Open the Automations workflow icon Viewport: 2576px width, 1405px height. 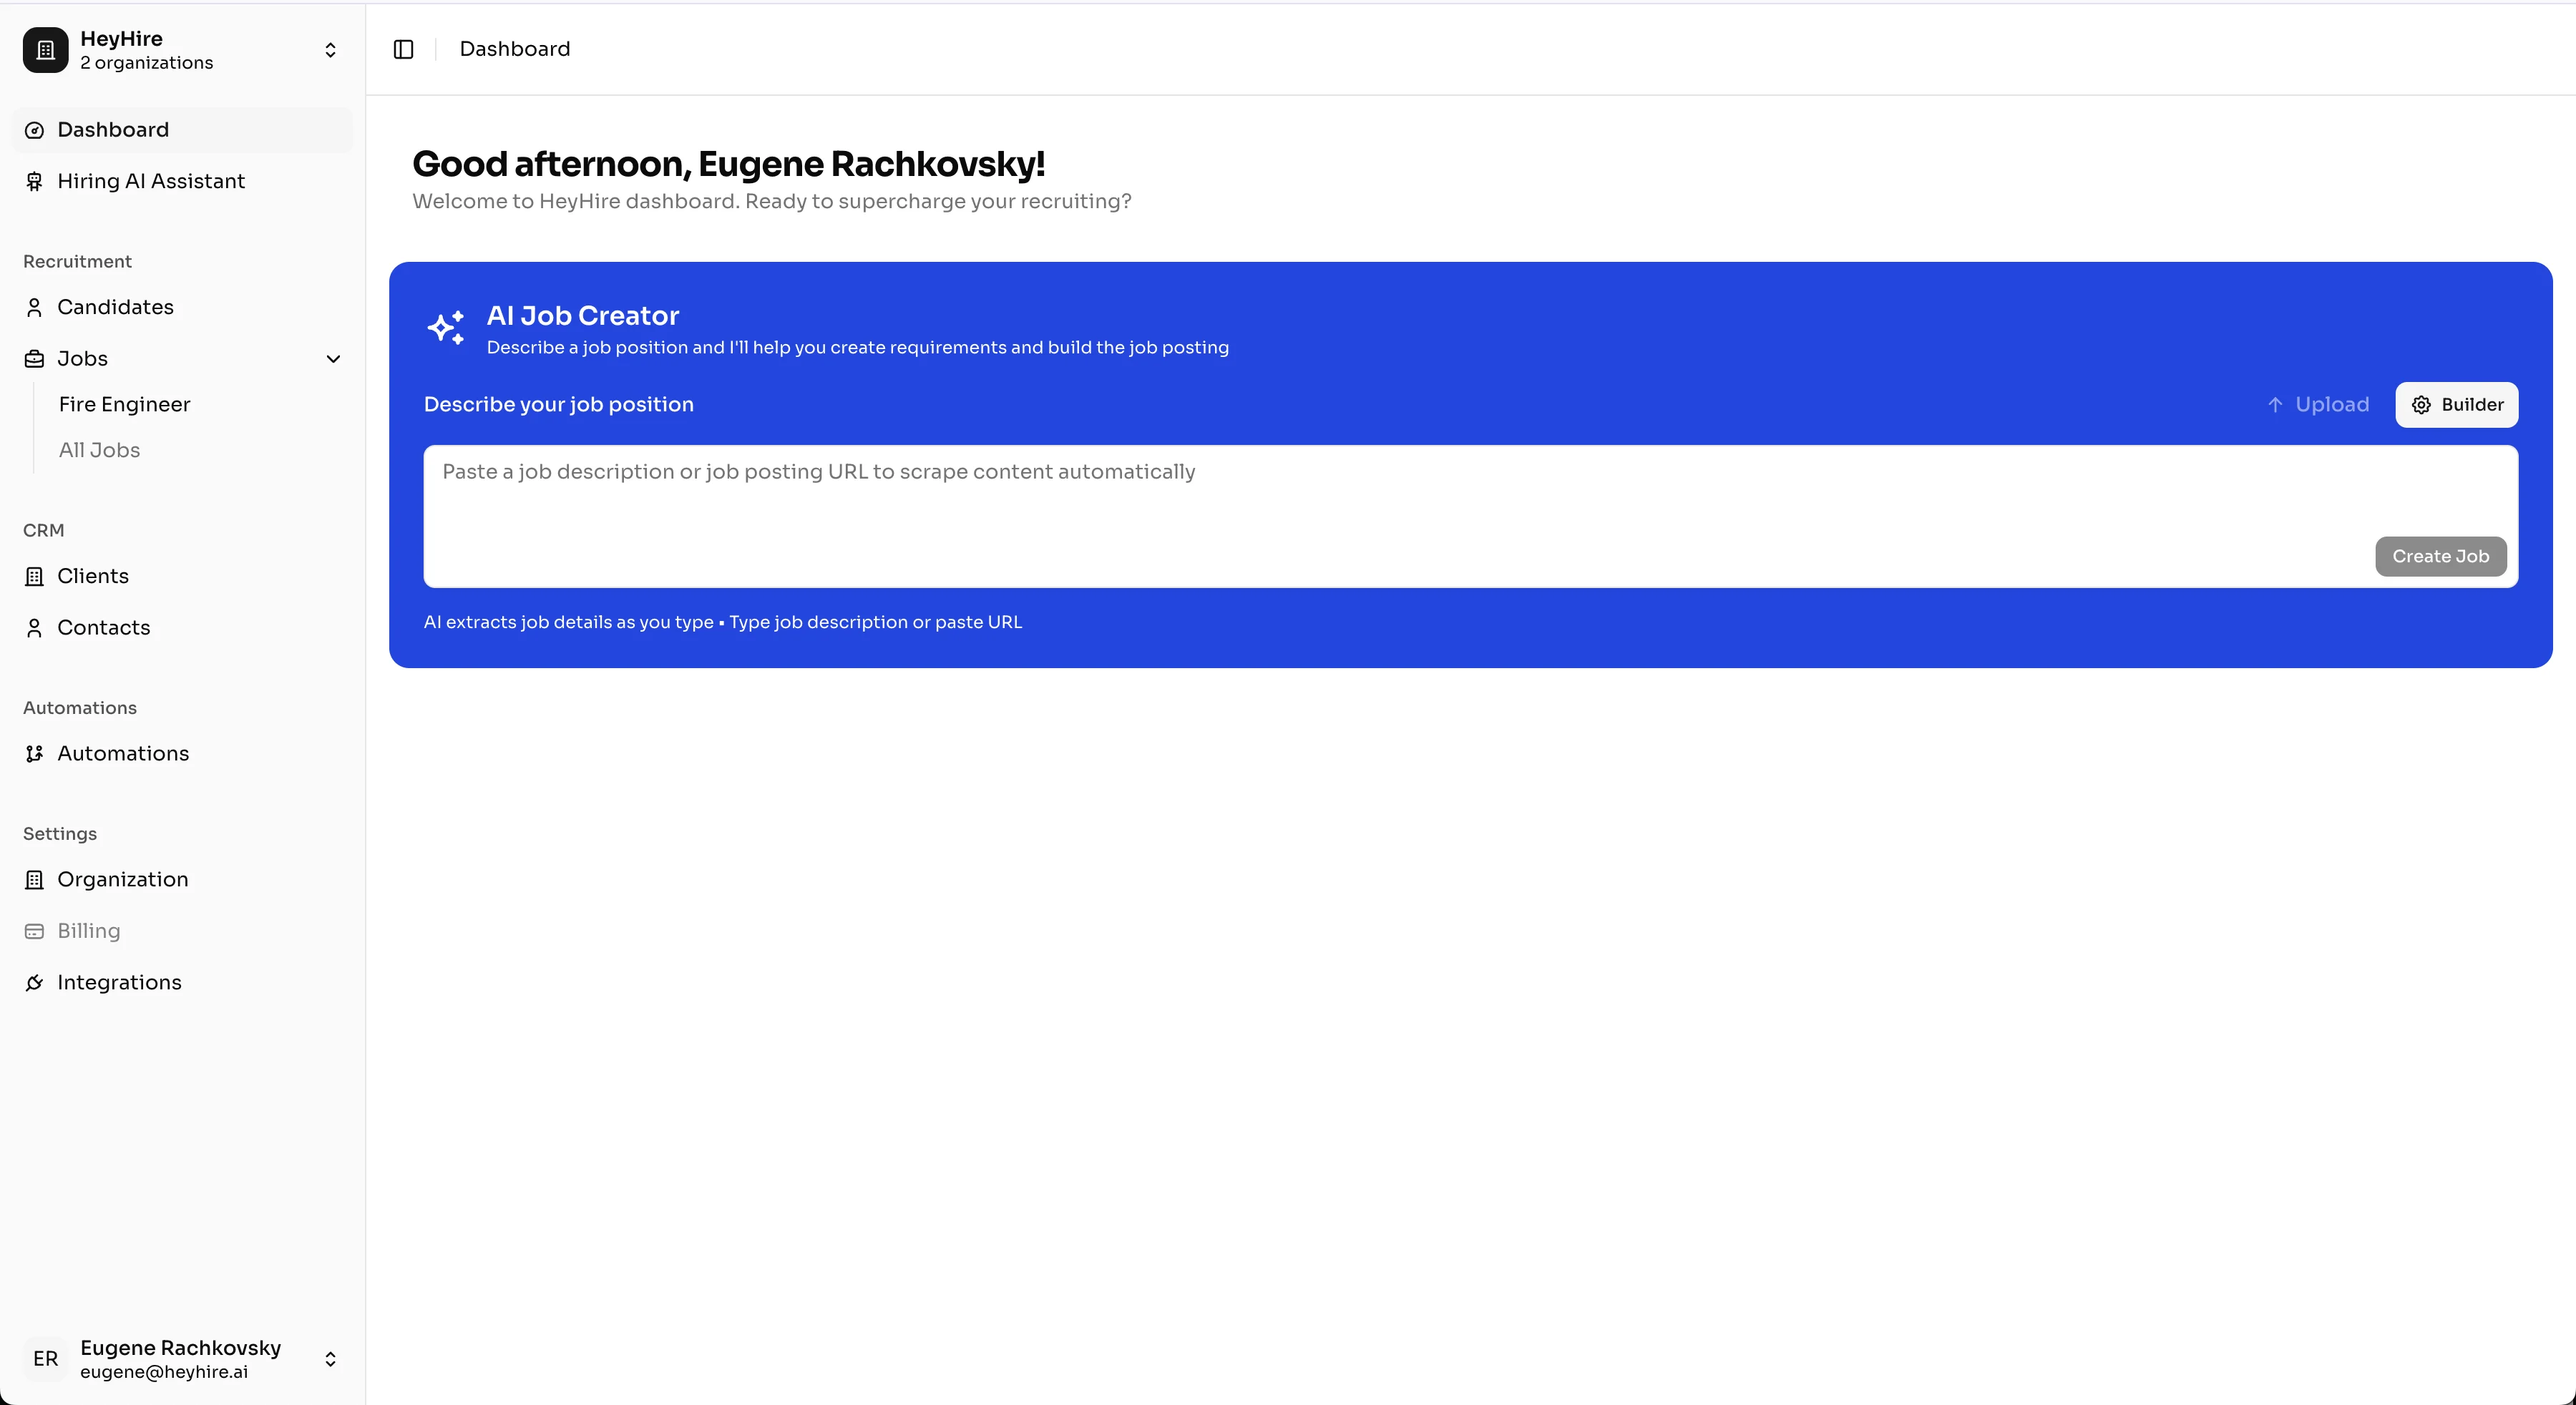(35, 753)
